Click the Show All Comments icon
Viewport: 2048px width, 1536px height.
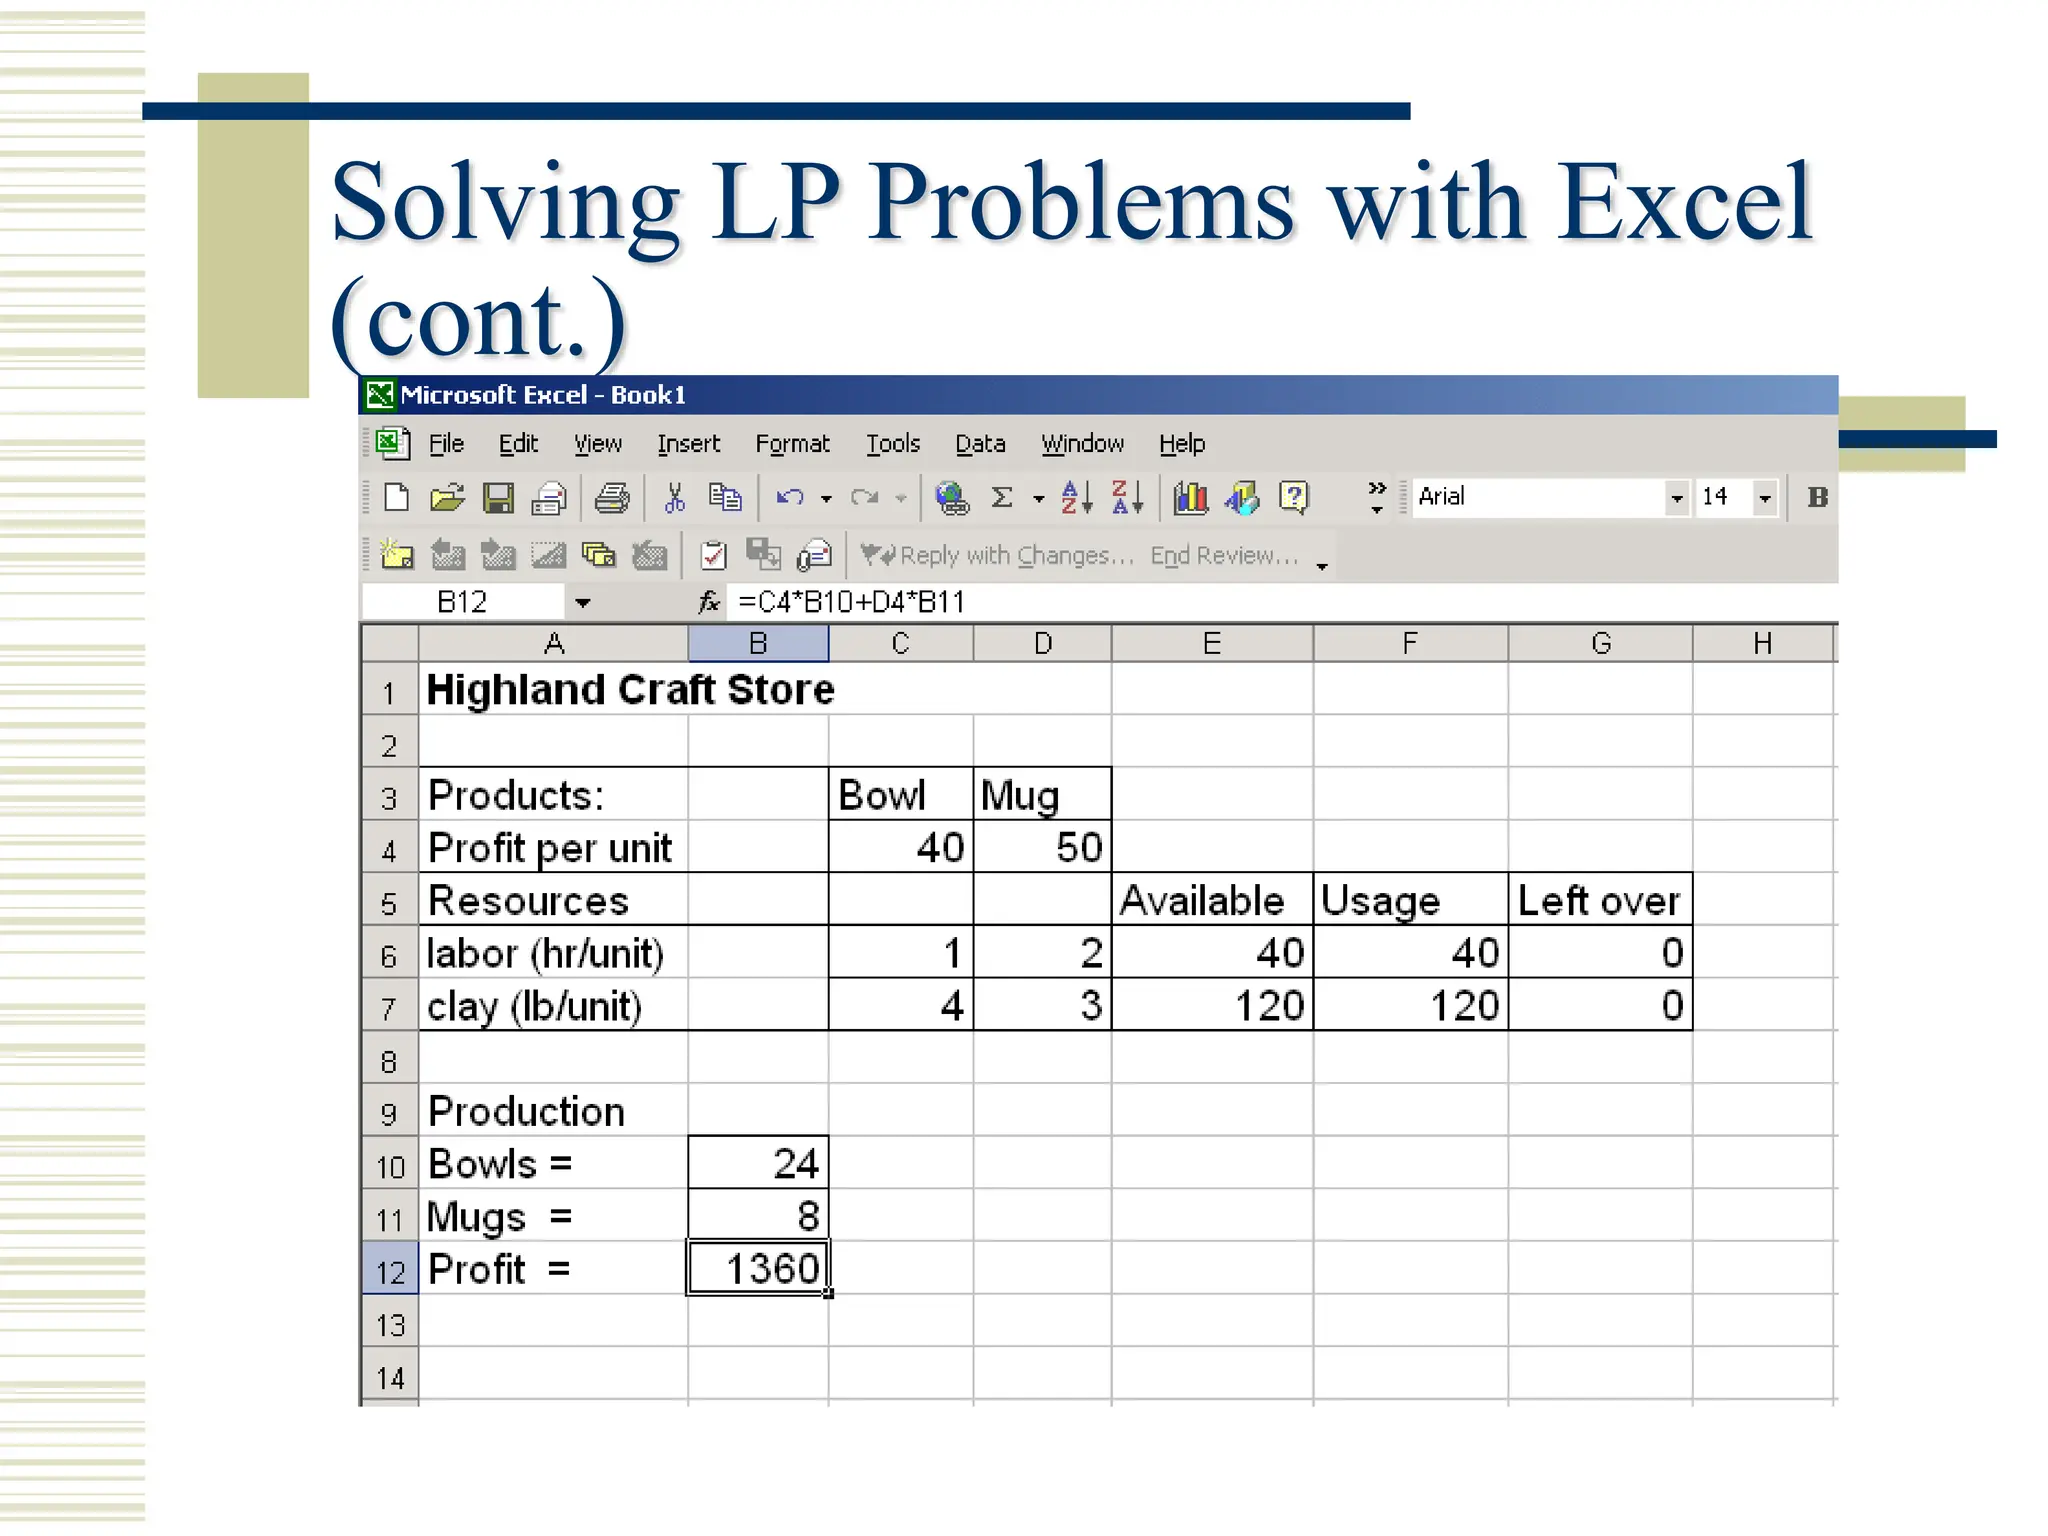pos(599,554)
